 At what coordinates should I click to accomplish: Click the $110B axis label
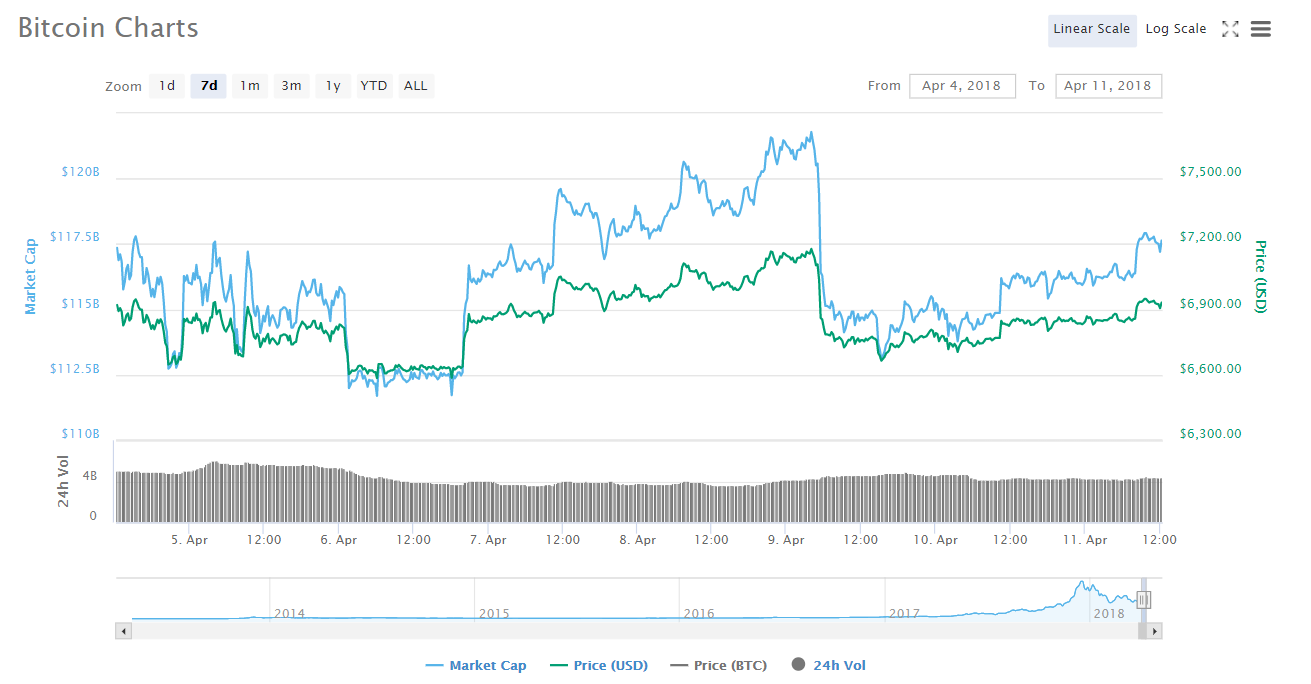point(81,434)
